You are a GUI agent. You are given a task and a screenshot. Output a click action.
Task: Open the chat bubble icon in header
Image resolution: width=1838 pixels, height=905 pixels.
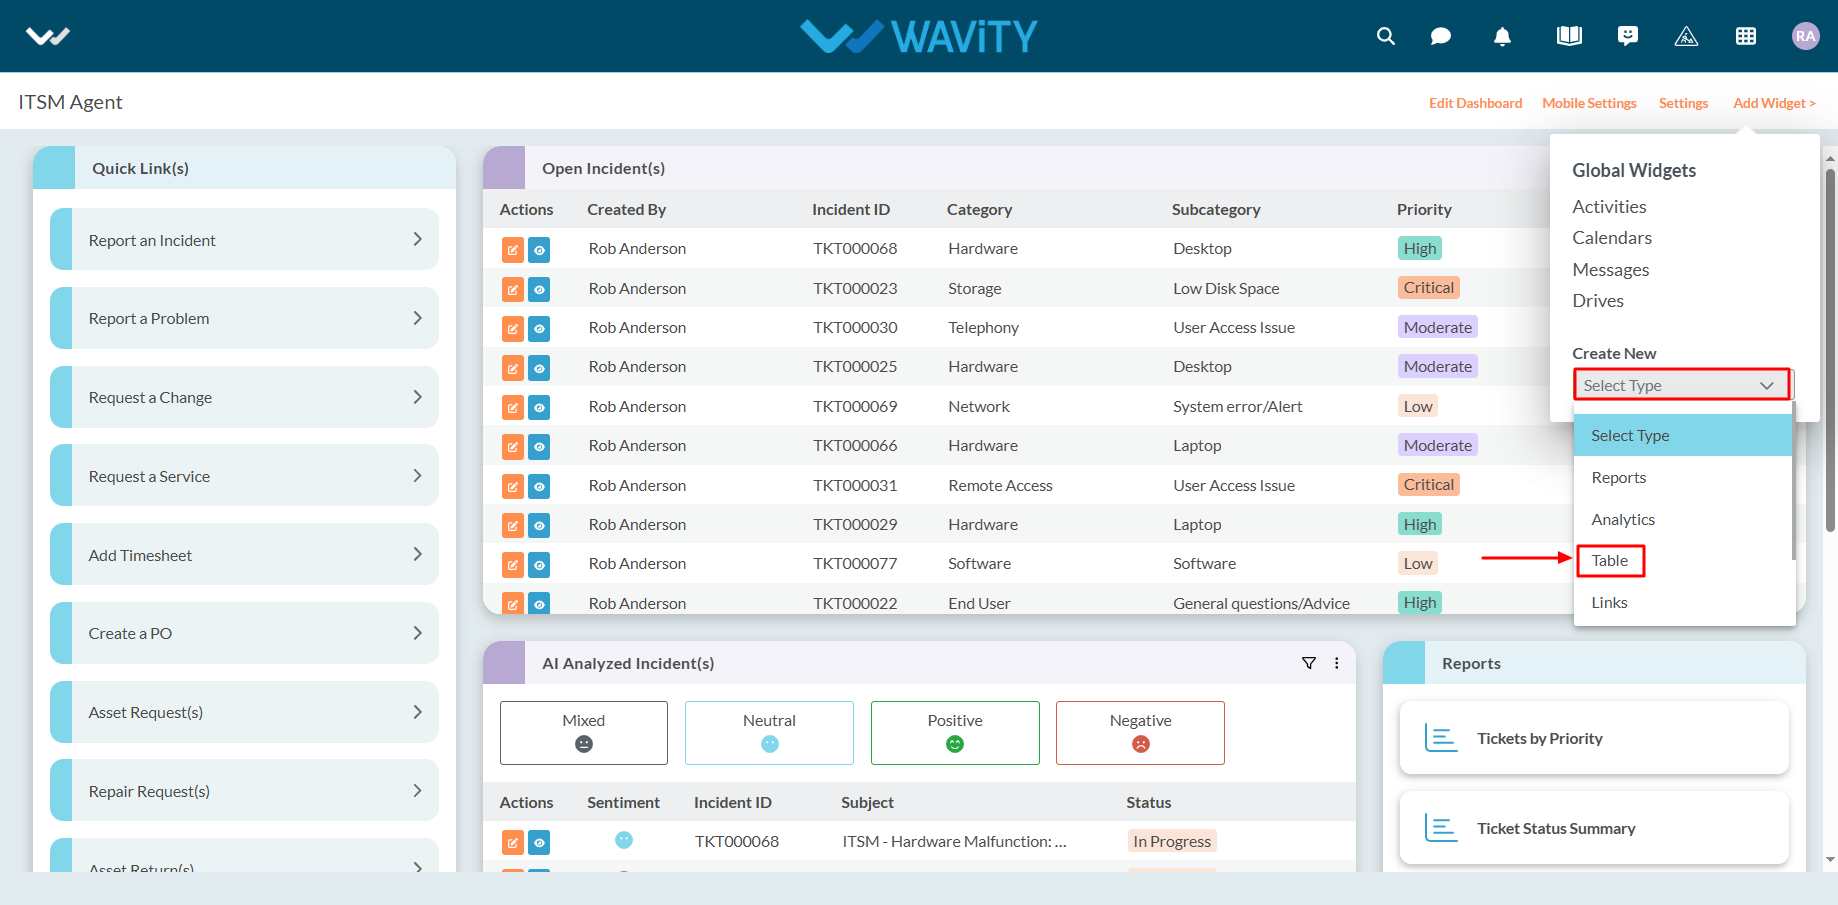point(1441,36)
